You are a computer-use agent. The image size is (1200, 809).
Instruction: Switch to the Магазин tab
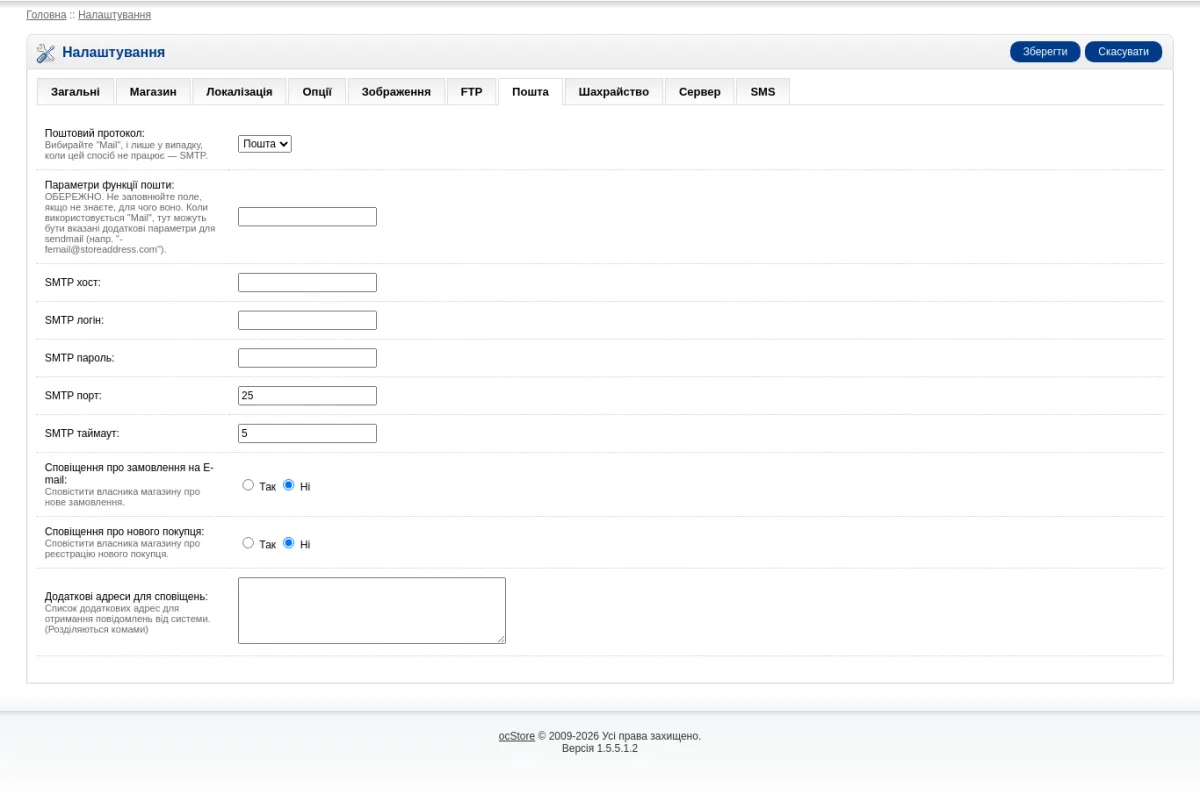tap(153, 92)
